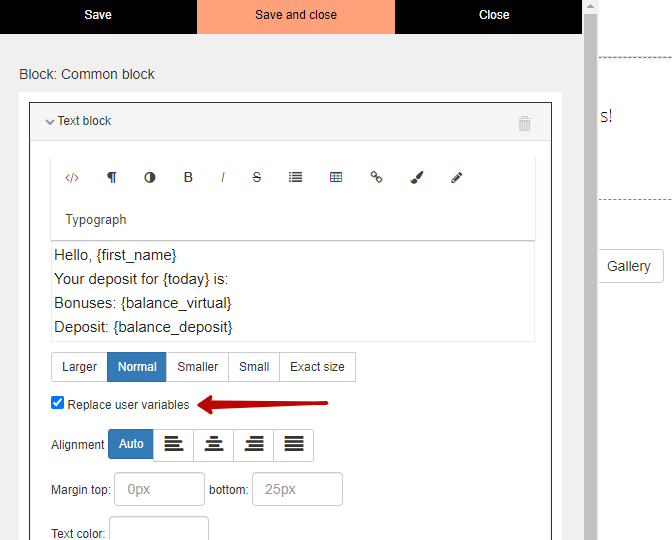Image resolution: width=672 pixels, height=540 pixels.
Task: Choose Exact size option
Action: pyautogui.click(x=317, y=367)
